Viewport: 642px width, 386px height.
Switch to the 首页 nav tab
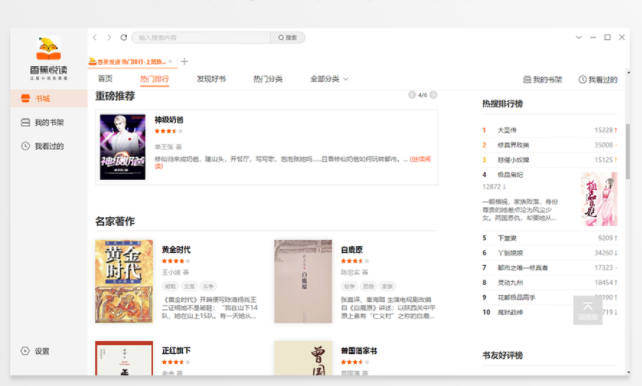coord(105,79)
